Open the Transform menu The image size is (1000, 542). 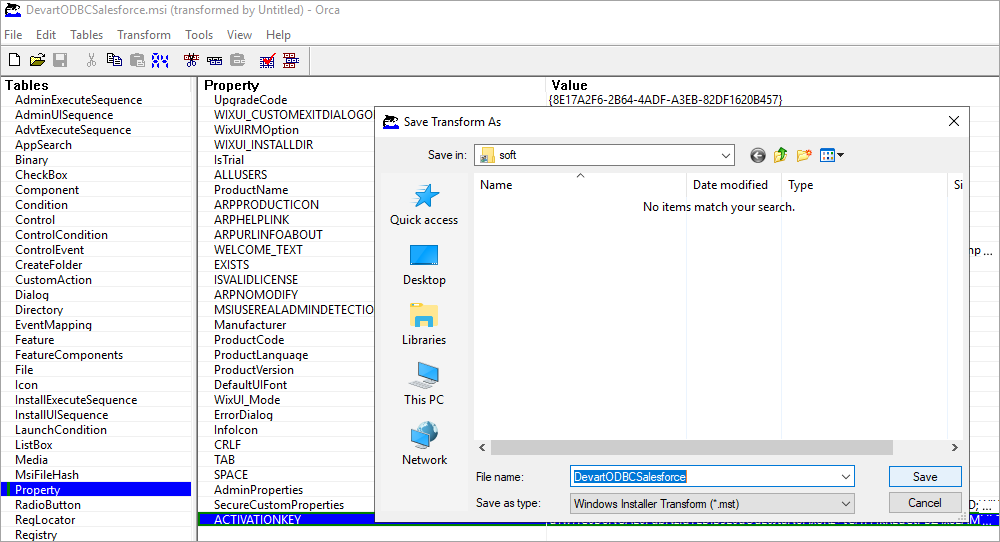pyautogui.click(x=143, y=34)
